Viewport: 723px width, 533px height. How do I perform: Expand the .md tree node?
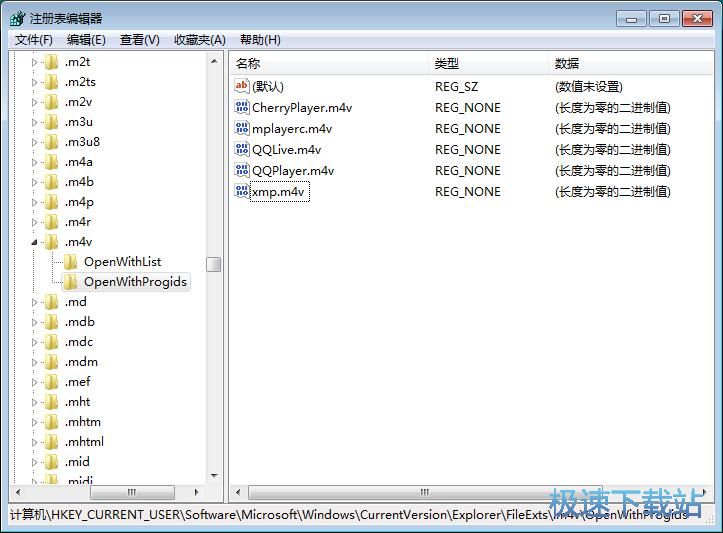click(x=34, y=302)
